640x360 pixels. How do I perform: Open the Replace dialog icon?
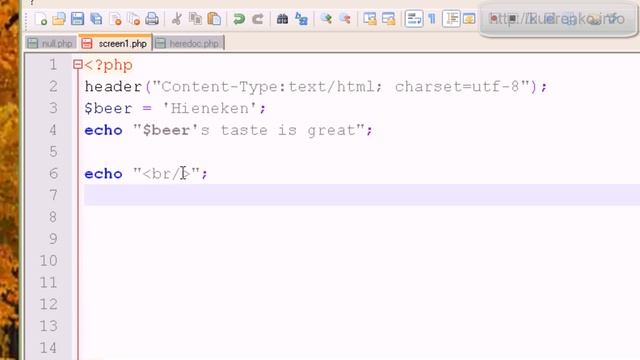(301, 19)
